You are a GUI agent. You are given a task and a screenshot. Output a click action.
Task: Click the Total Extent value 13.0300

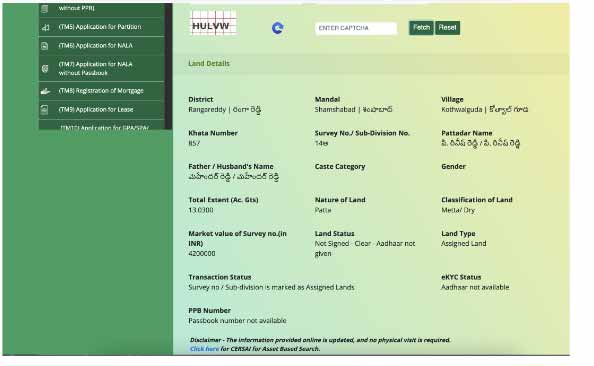201,210
